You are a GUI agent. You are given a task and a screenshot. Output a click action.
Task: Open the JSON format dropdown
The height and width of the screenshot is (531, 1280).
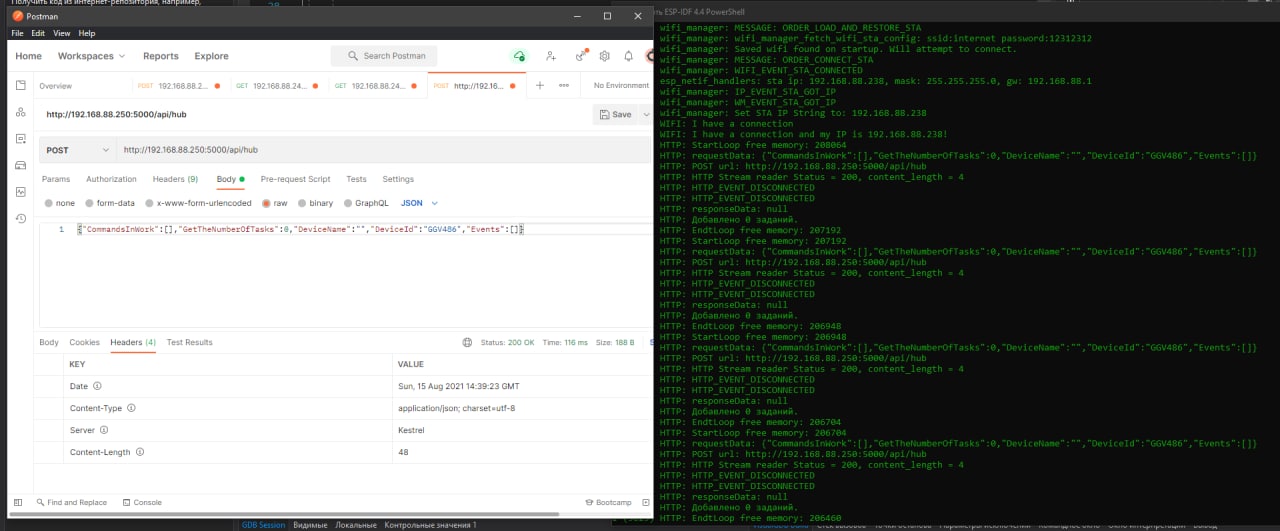(419, 203)
